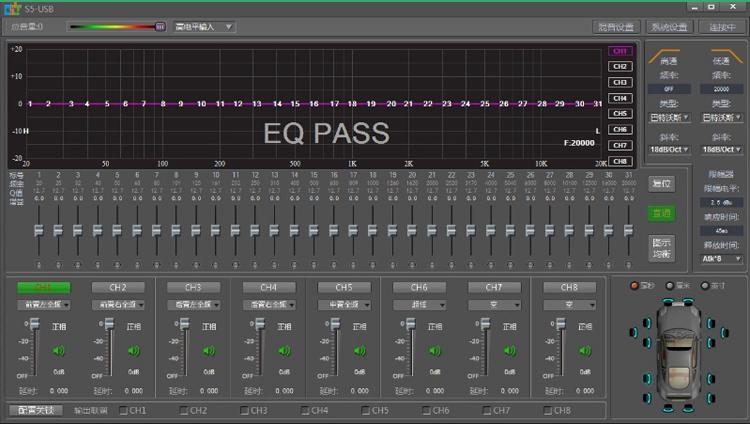Mute CH1 with its green speaker icon
This screenshot has height=430, width=750.
click(x=58, y=350)
